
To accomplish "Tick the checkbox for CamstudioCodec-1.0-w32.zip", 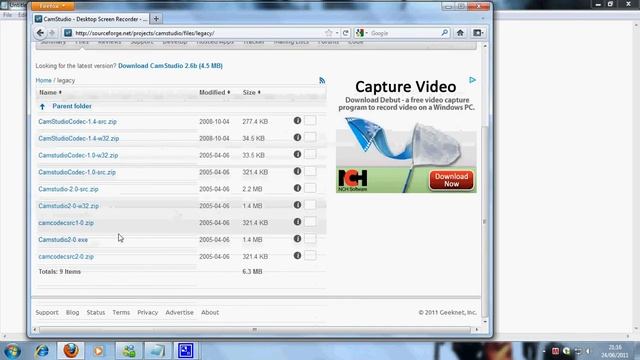I will 310,154.
